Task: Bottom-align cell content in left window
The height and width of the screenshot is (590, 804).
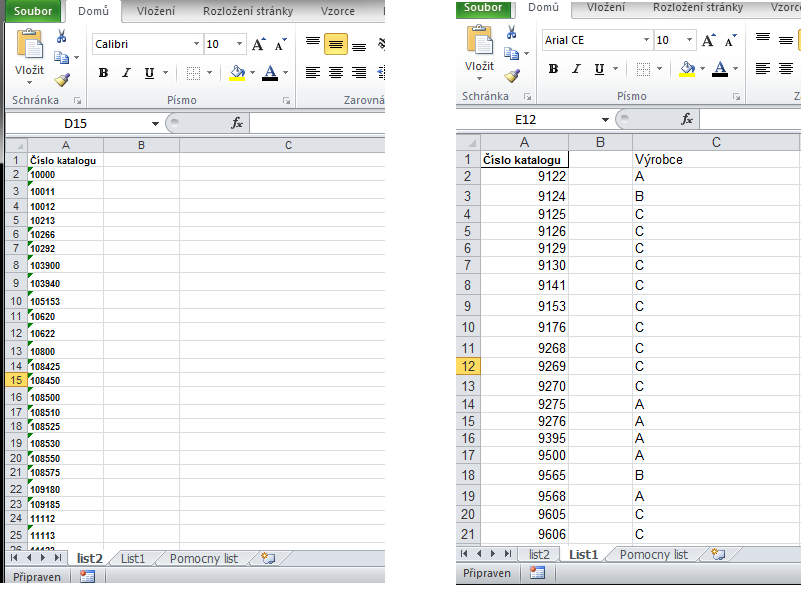Action: coord(359,45)
